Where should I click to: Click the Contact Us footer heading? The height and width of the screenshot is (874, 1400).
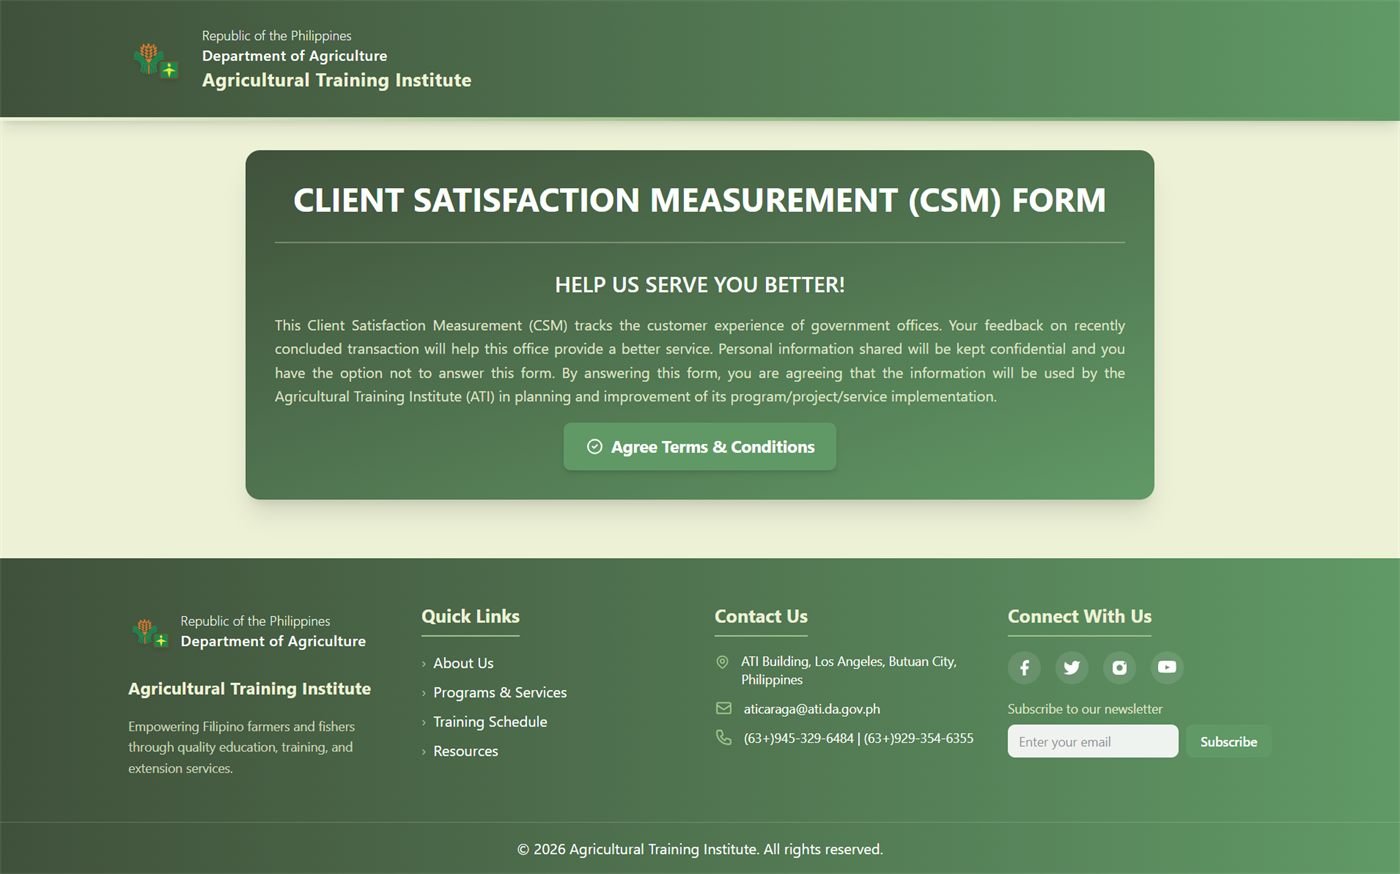click(761, 616)
